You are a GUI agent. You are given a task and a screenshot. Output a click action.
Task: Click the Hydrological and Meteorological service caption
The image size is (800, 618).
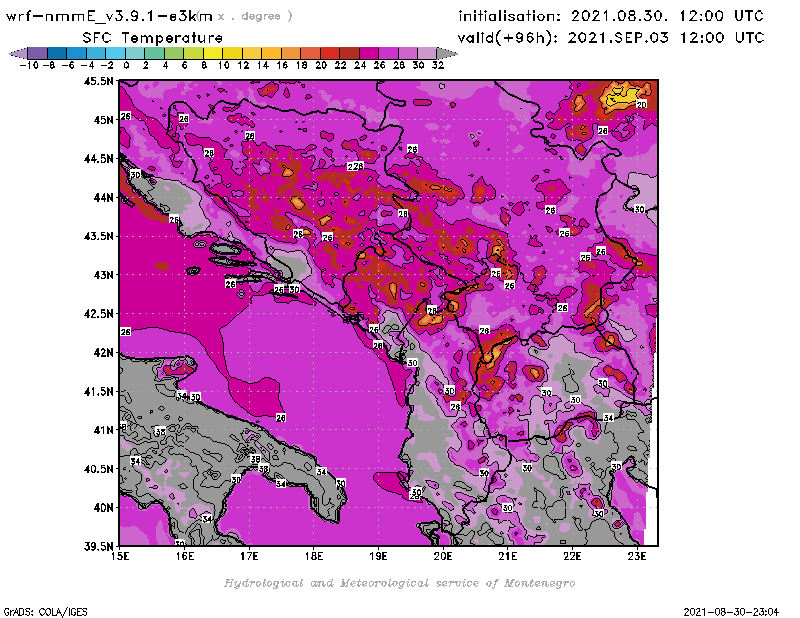pos(399,583)
